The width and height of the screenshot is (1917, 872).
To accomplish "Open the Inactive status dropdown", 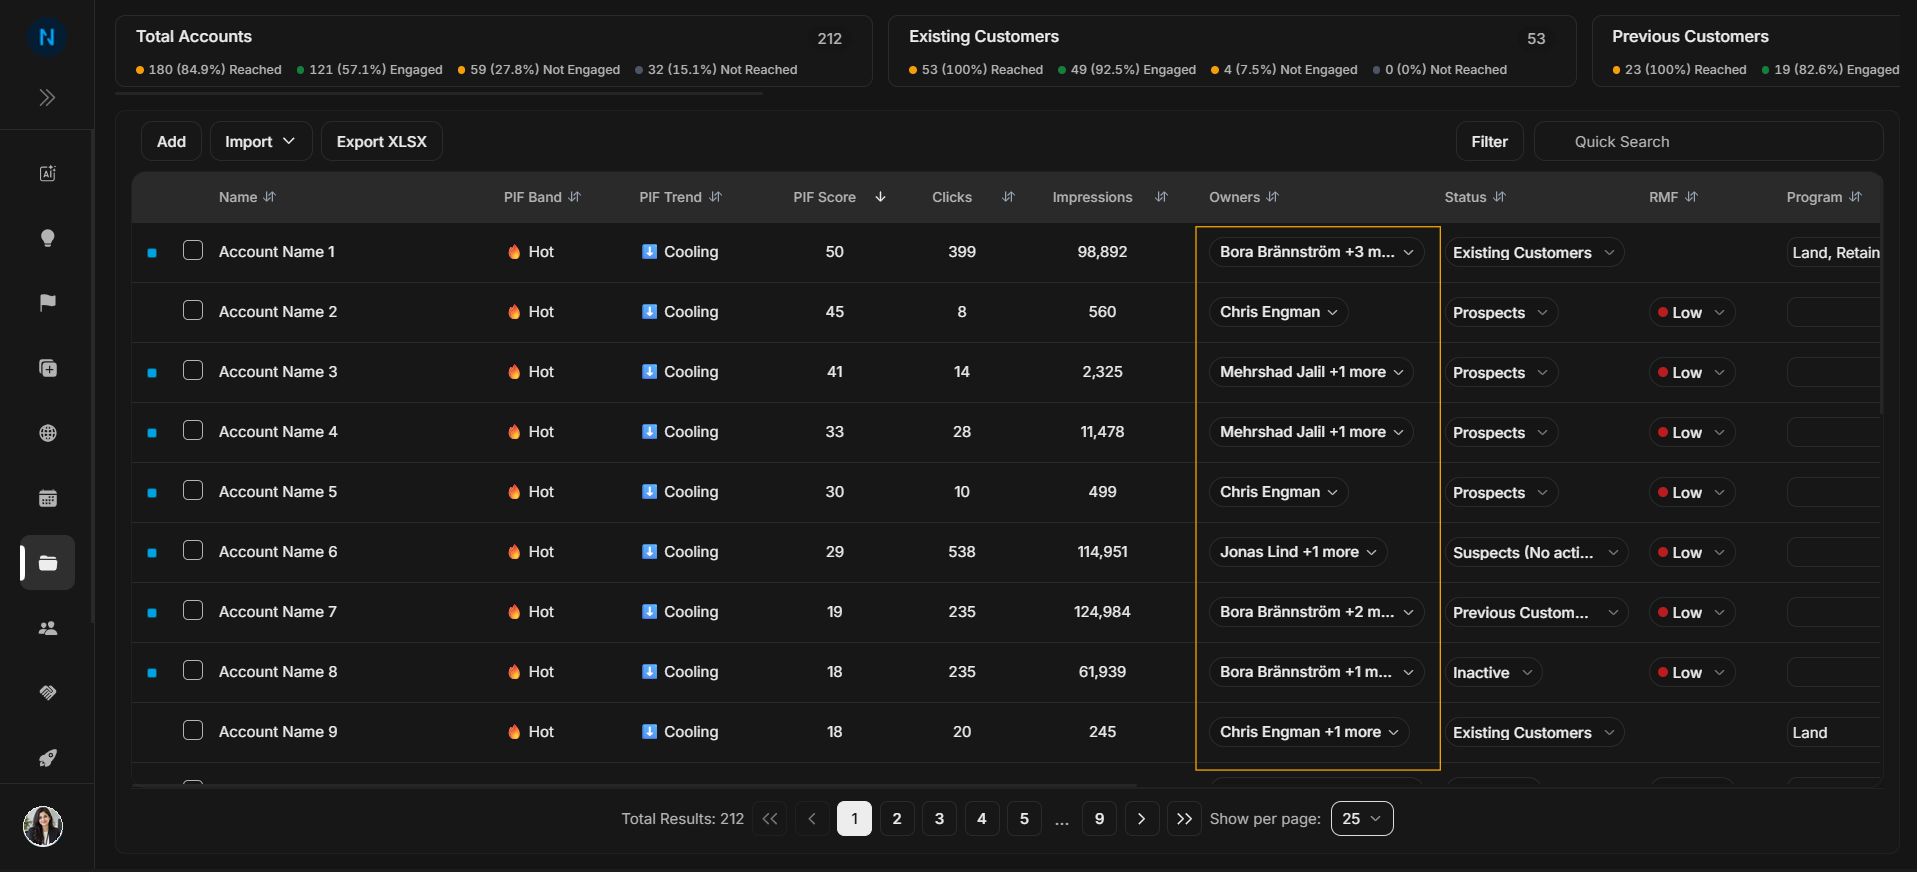I will (1492, 673).
